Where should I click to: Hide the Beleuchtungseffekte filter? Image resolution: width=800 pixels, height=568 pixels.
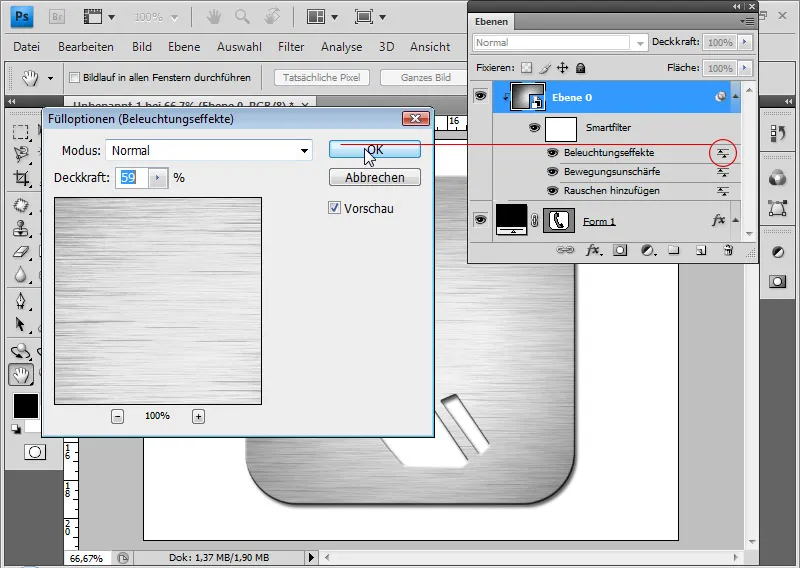click(x=552, y=153)
